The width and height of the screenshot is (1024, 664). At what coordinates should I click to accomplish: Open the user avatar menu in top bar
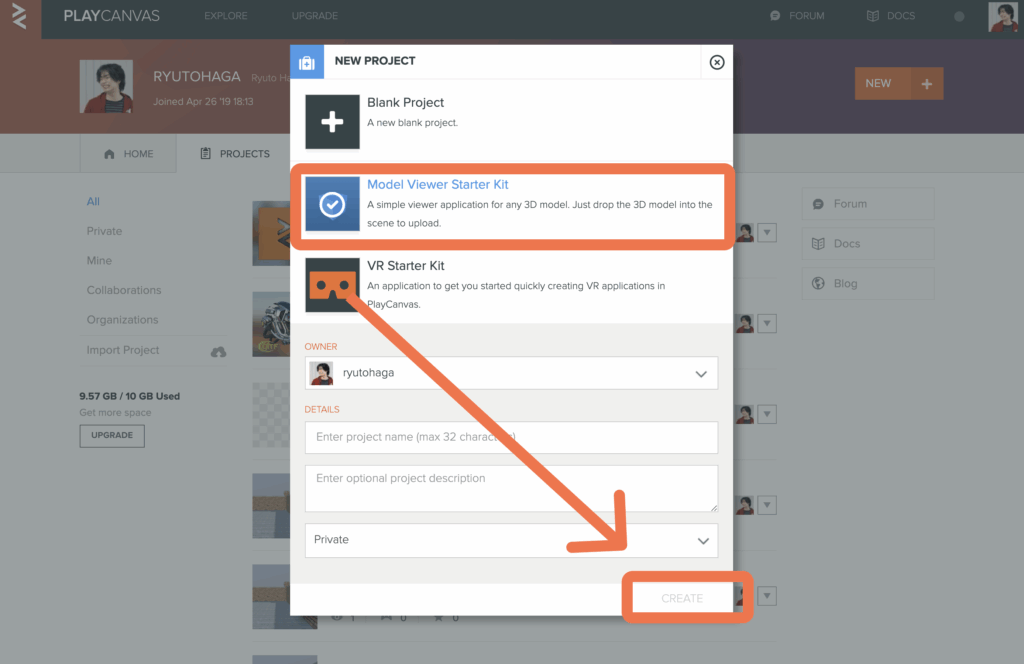1002,16
